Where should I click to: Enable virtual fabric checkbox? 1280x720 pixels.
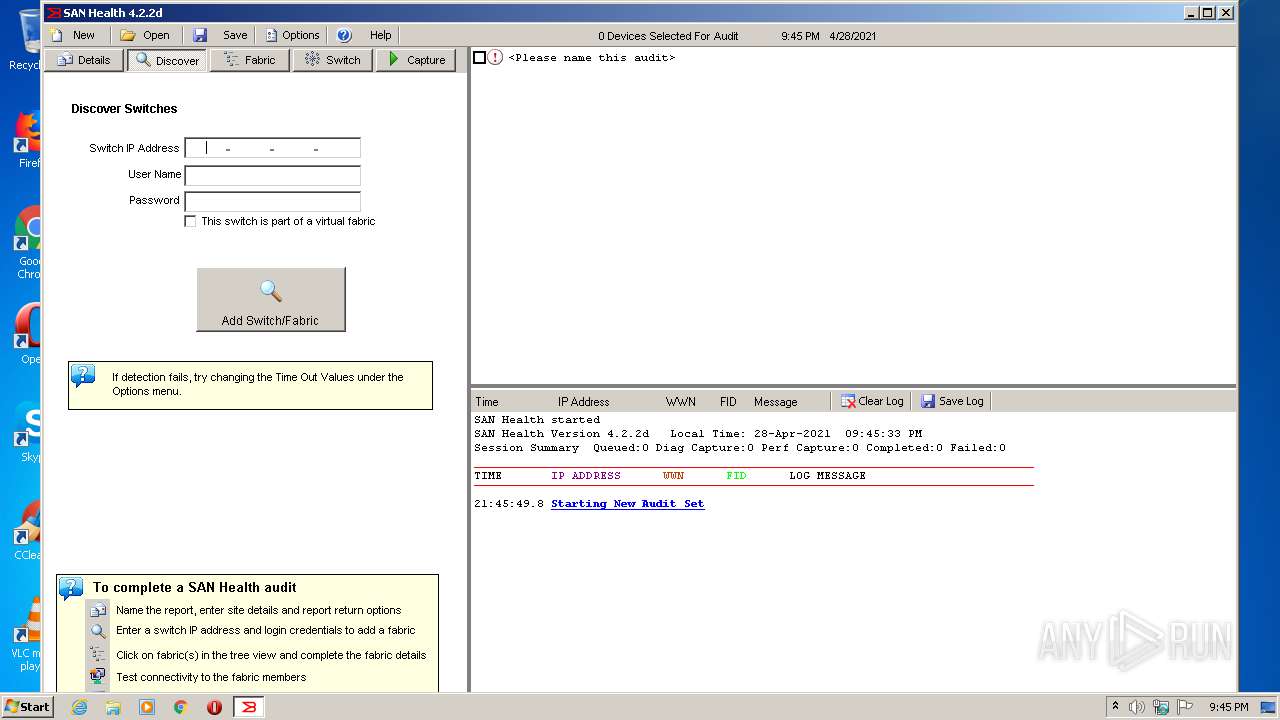point(190,221)
